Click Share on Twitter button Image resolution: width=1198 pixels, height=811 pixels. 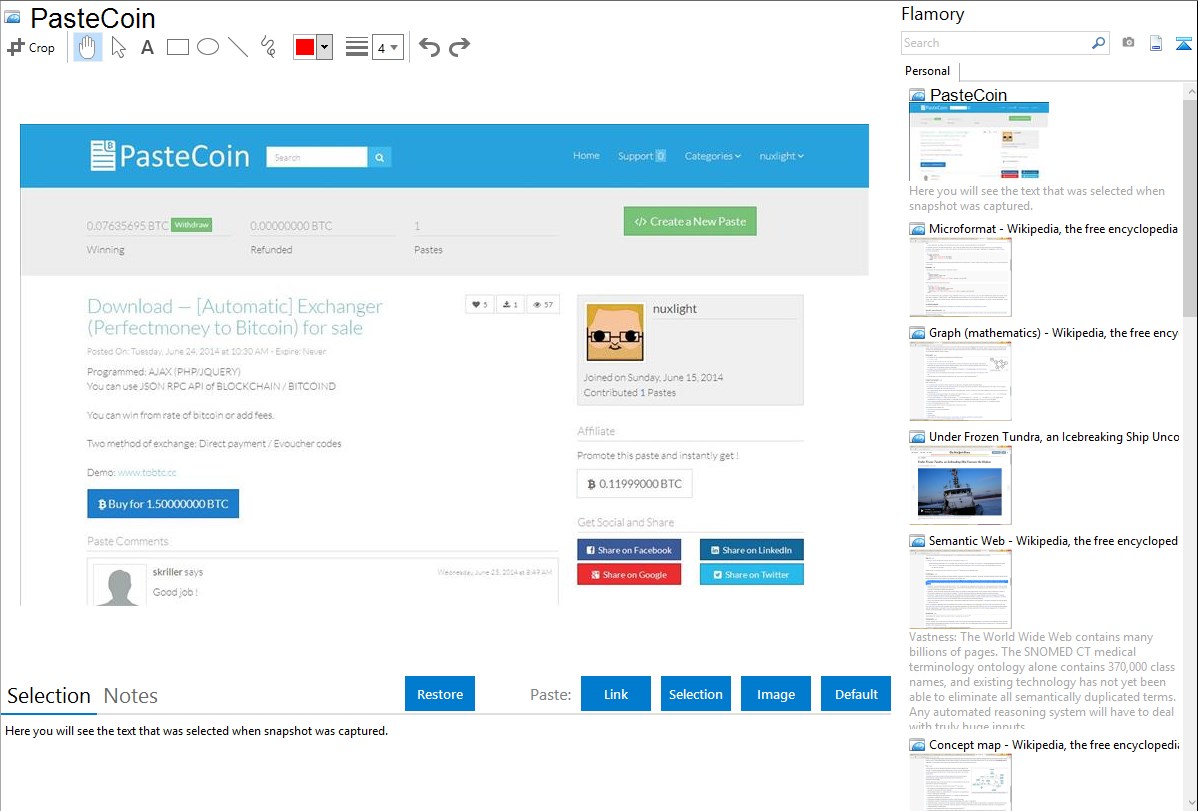[752, 574]
